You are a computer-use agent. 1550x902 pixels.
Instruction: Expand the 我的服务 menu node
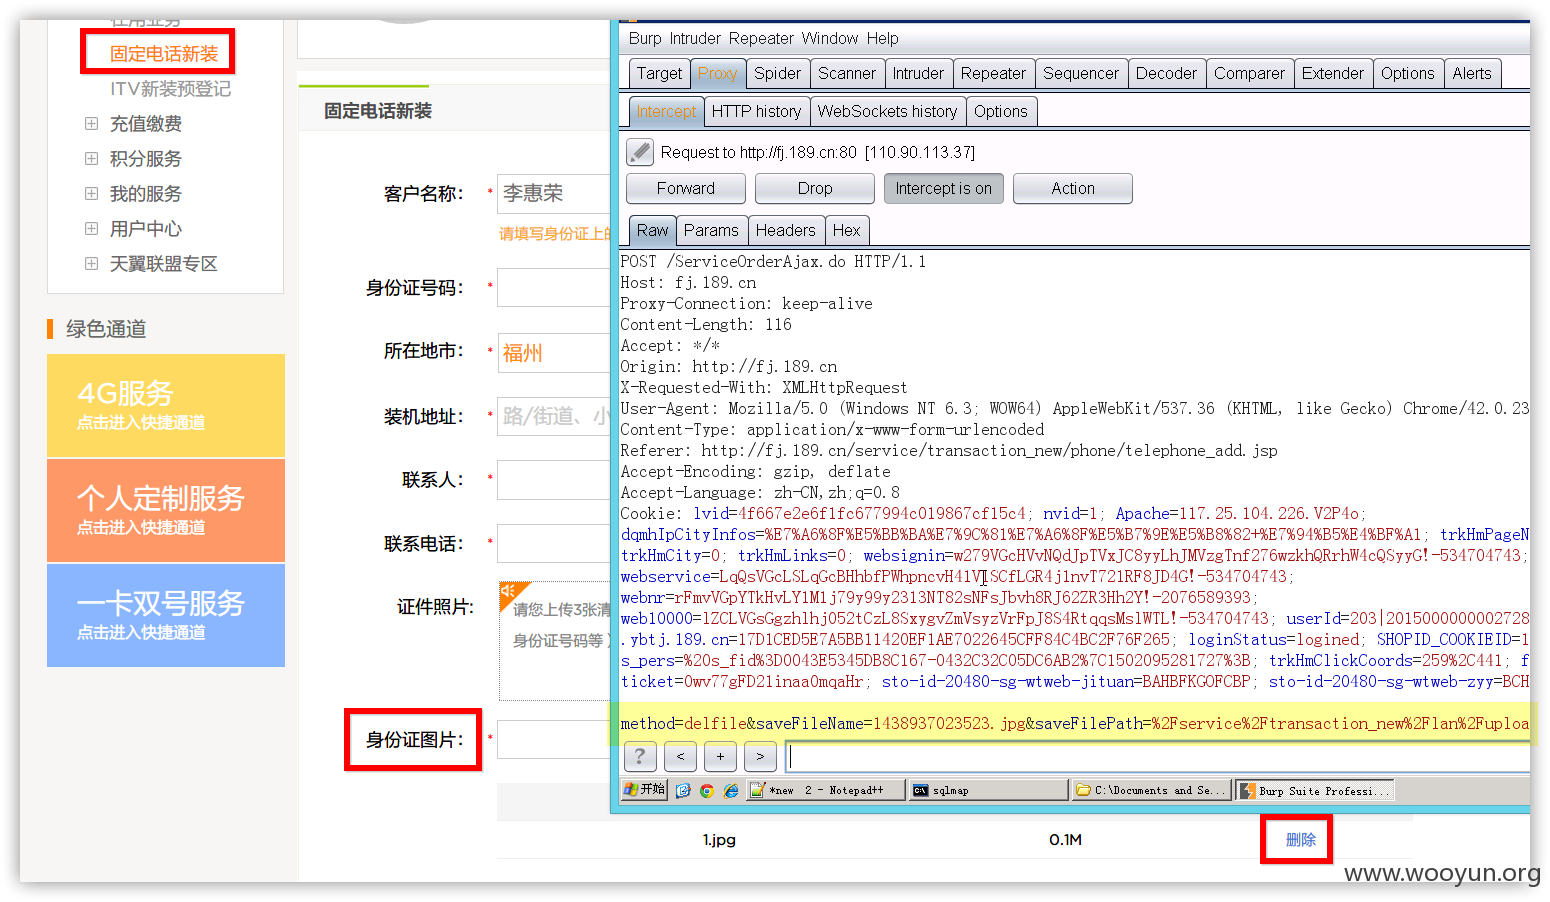pyautogui.click(x=91, y=194)
